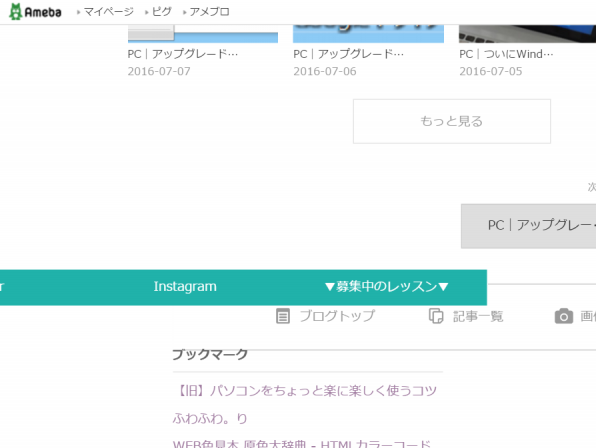
Task: Open the アメブロ header link
Action: pos(209,12)
